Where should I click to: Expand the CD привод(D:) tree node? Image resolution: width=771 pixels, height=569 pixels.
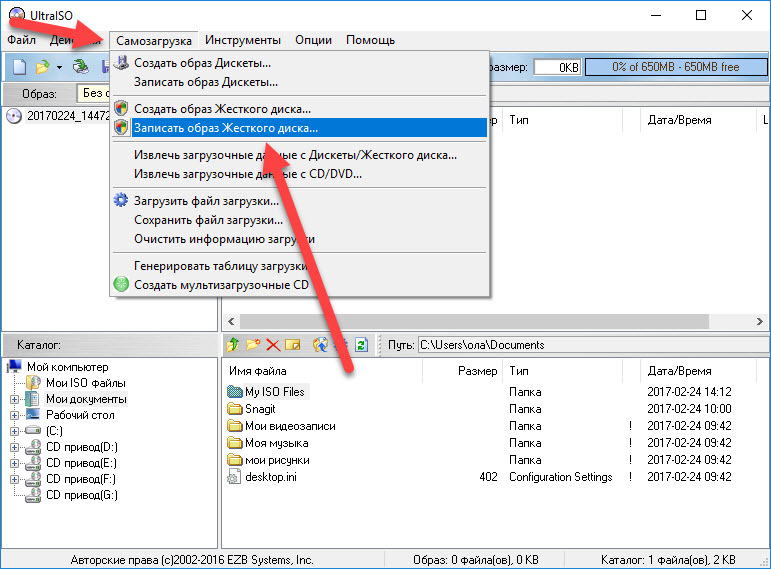click(x=14, y=448)
